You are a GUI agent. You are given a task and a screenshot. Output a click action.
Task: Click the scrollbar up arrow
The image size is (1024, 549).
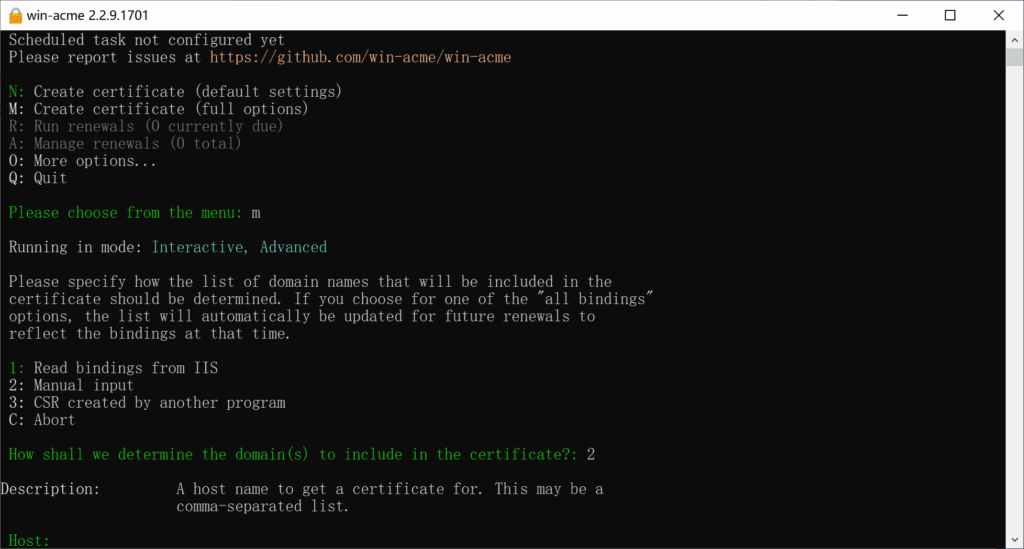coord(1014,39)
